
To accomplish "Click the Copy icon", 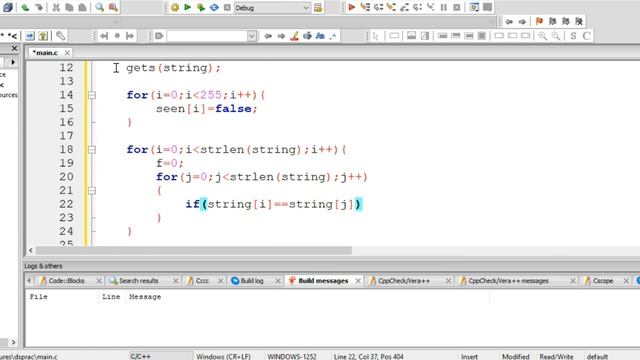I will tap(69, 7).
